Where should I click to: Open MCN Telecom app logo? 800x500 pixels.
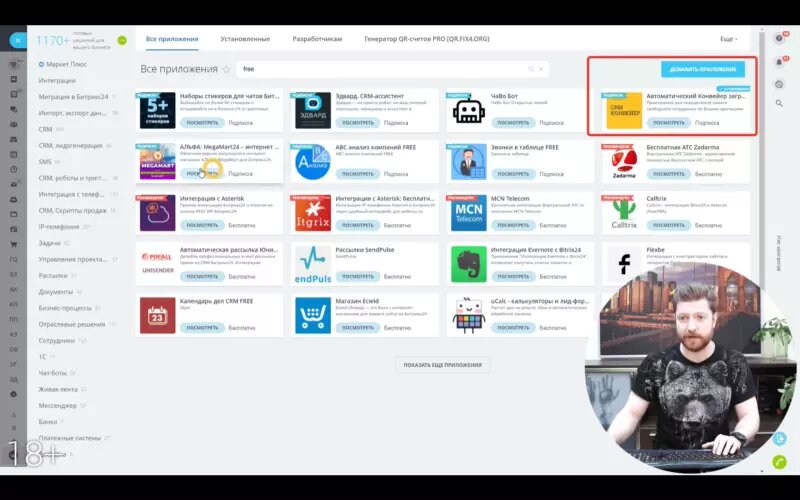(468, 213)
